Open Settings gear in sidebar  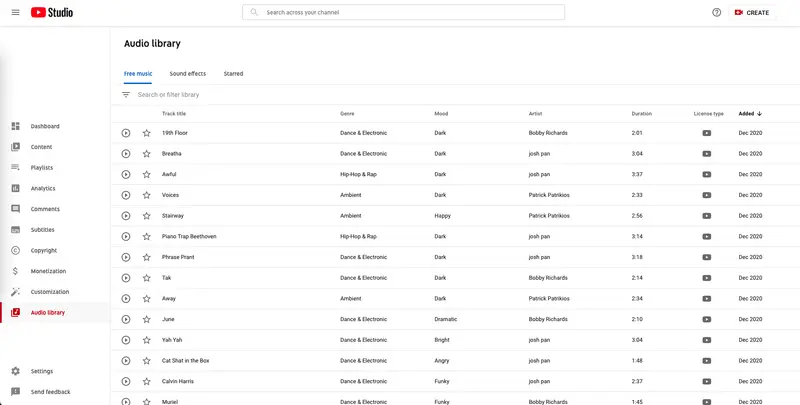[15, 371]
